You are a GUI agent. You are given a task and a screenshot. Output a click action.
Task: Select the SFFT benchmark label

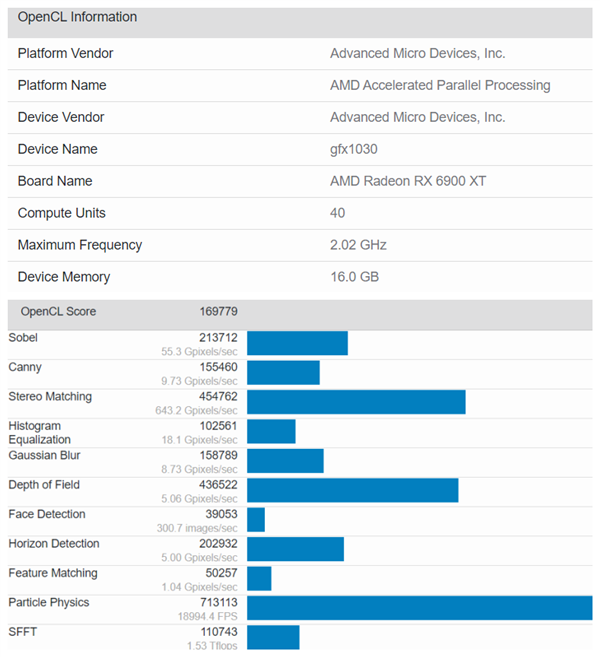pyautogui.click(x=22, y=632)
